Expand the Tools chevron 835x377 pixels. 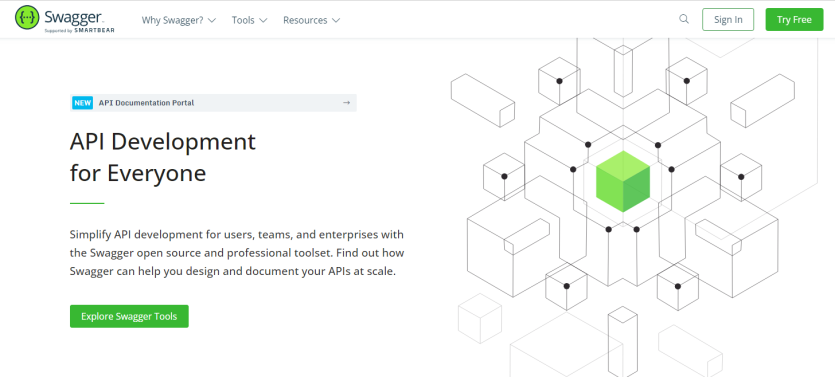(x=263, y=20)
